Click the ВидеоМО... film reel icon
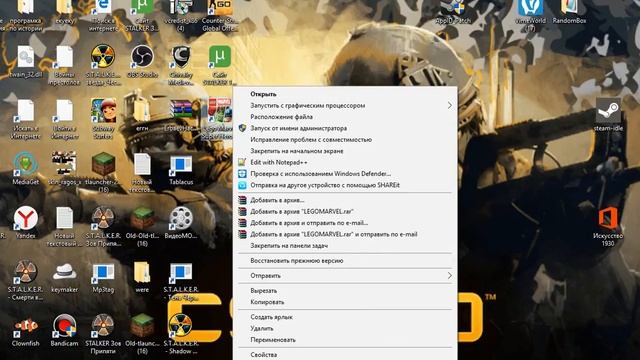Viewport: 640px width, 360px height. 181,218
